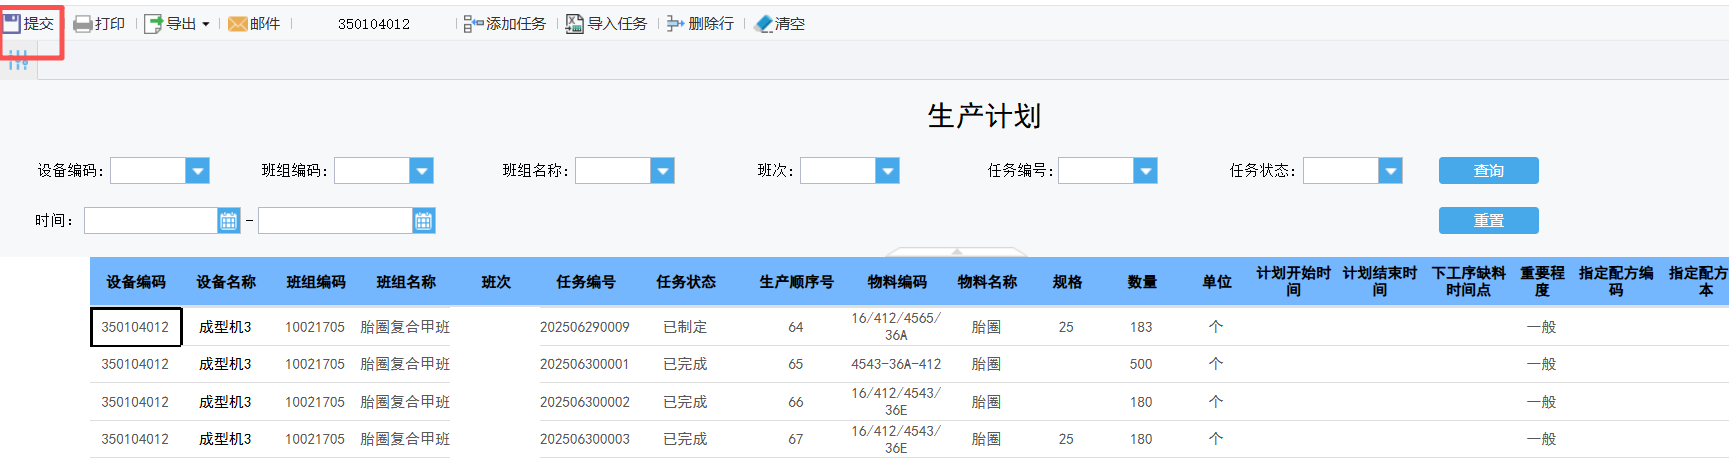Click the 删除行 toolbar icon
1729x460 pixels.
click(x=676, y=24)
